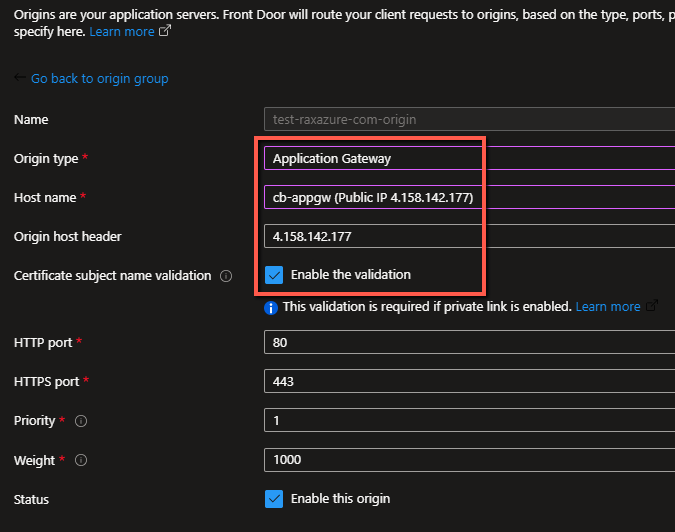Viewport: 675px width, 532px height.
Task: Open Learn more link about private link validation
Action: (x=608, y=306)
